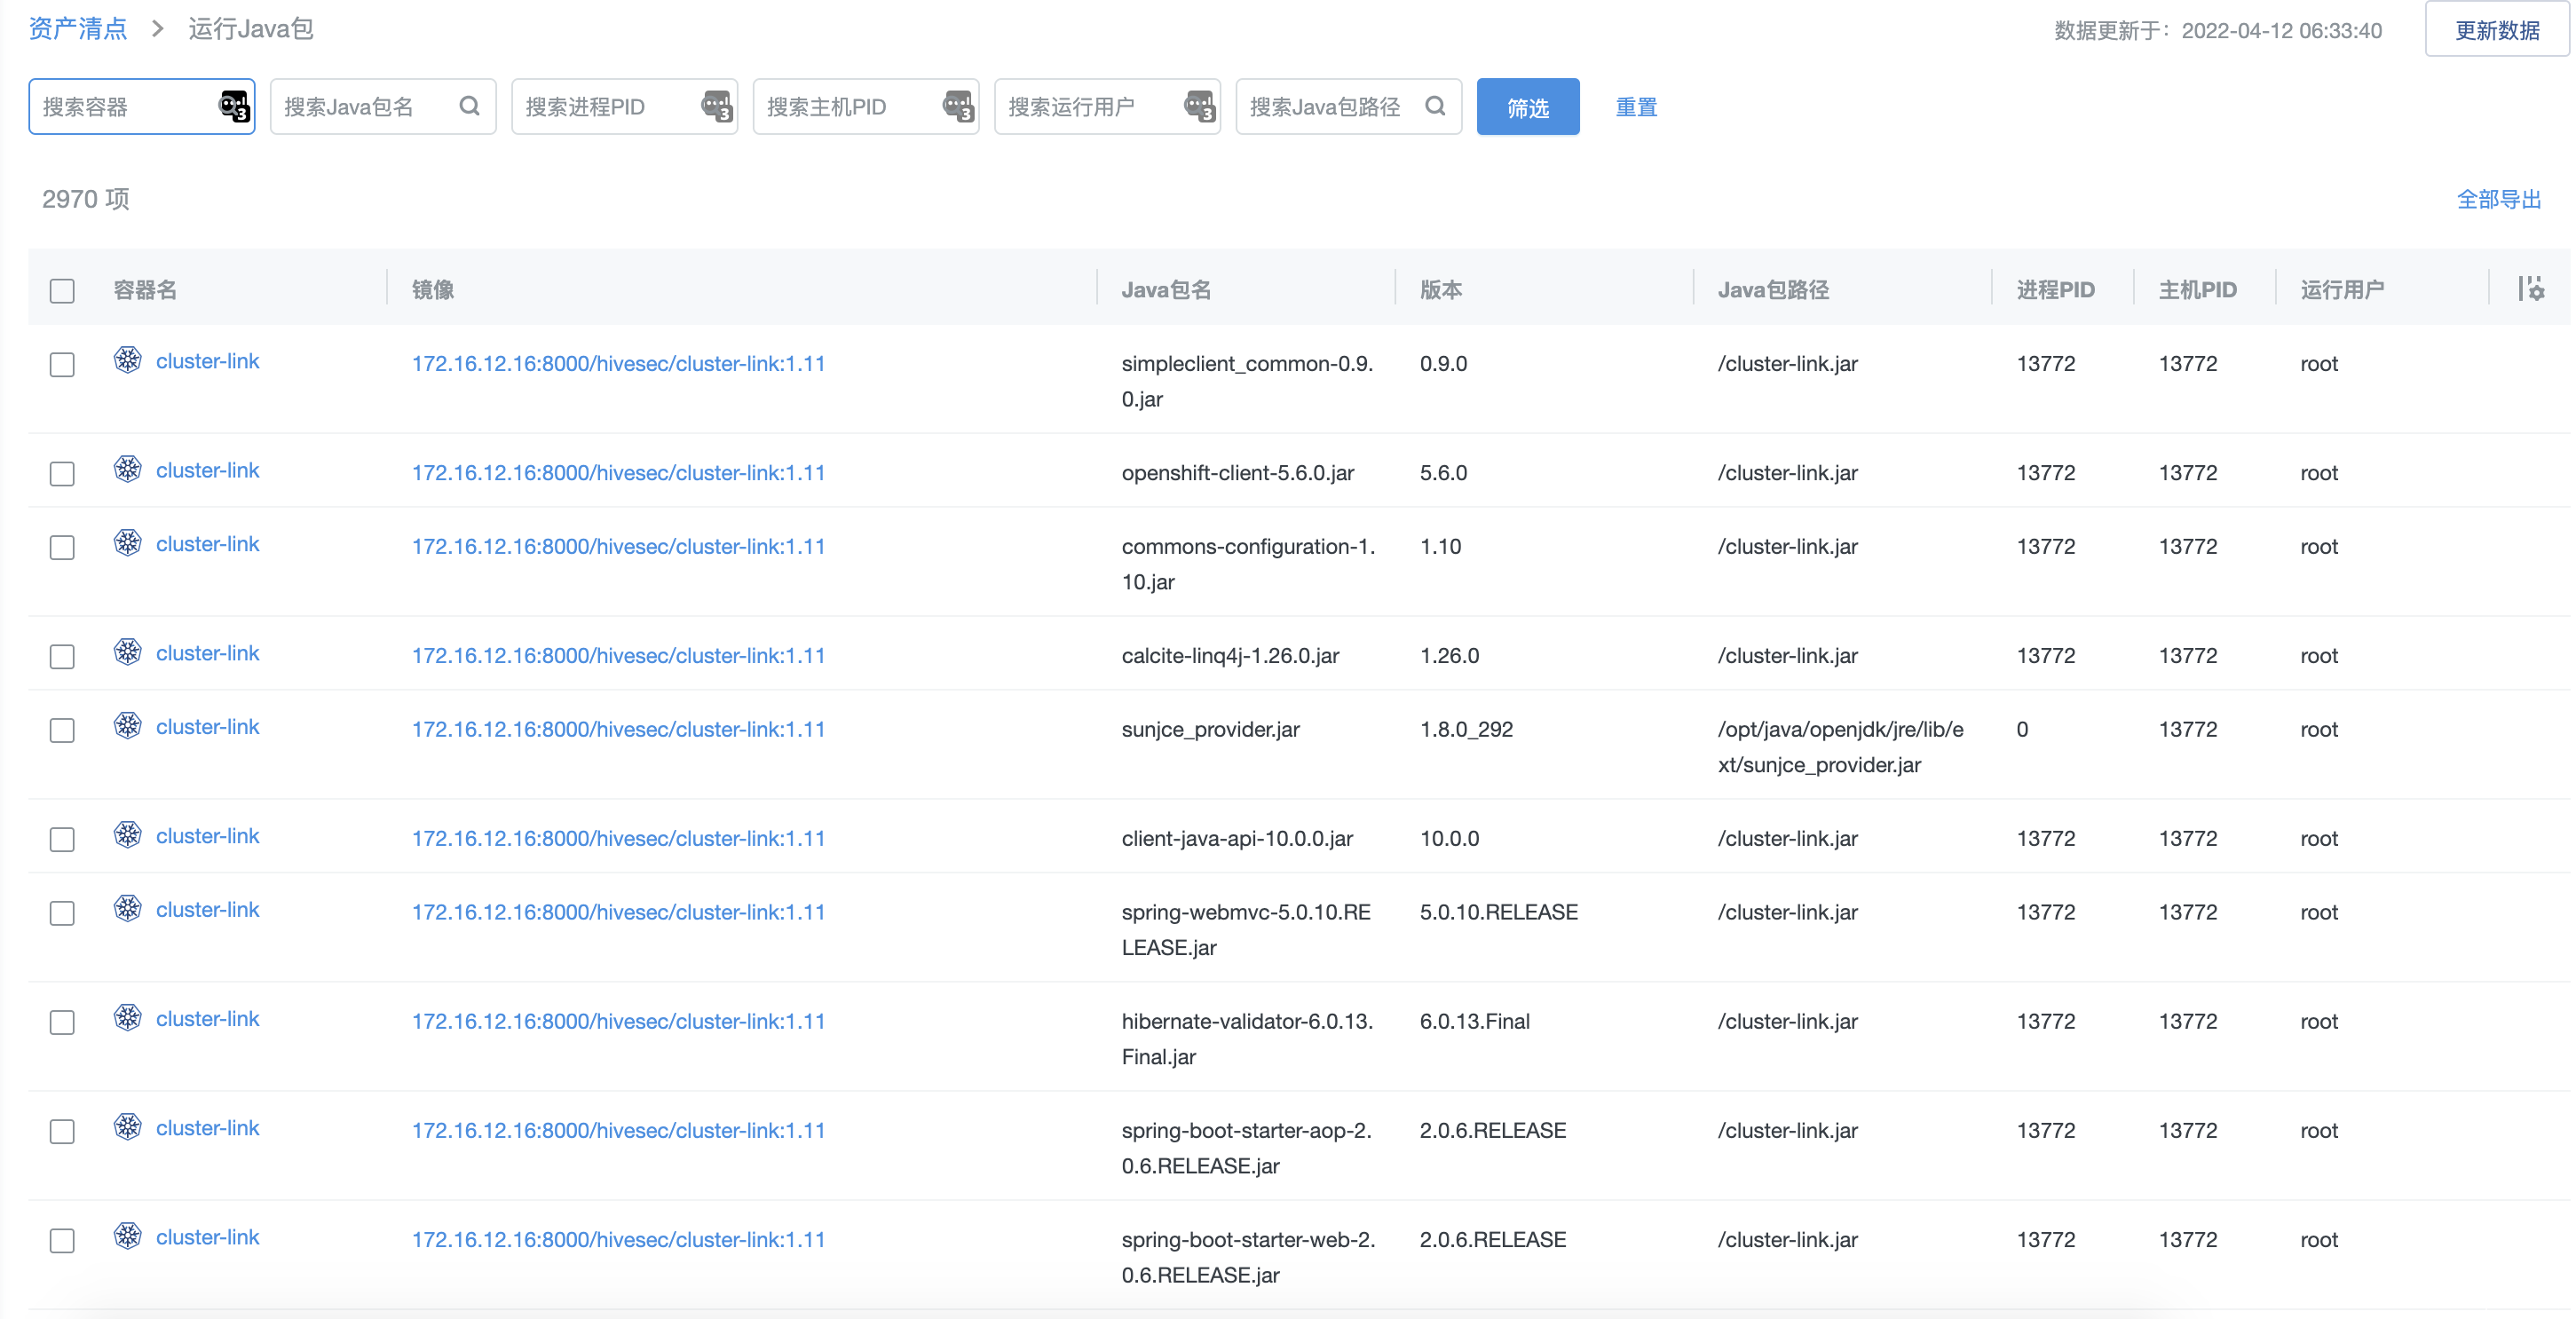The height and width of the screenshot is (1319, 2576).
Task: Click search icon in Java包名 field
Action: pyautogui.click(x=469, y=106)
